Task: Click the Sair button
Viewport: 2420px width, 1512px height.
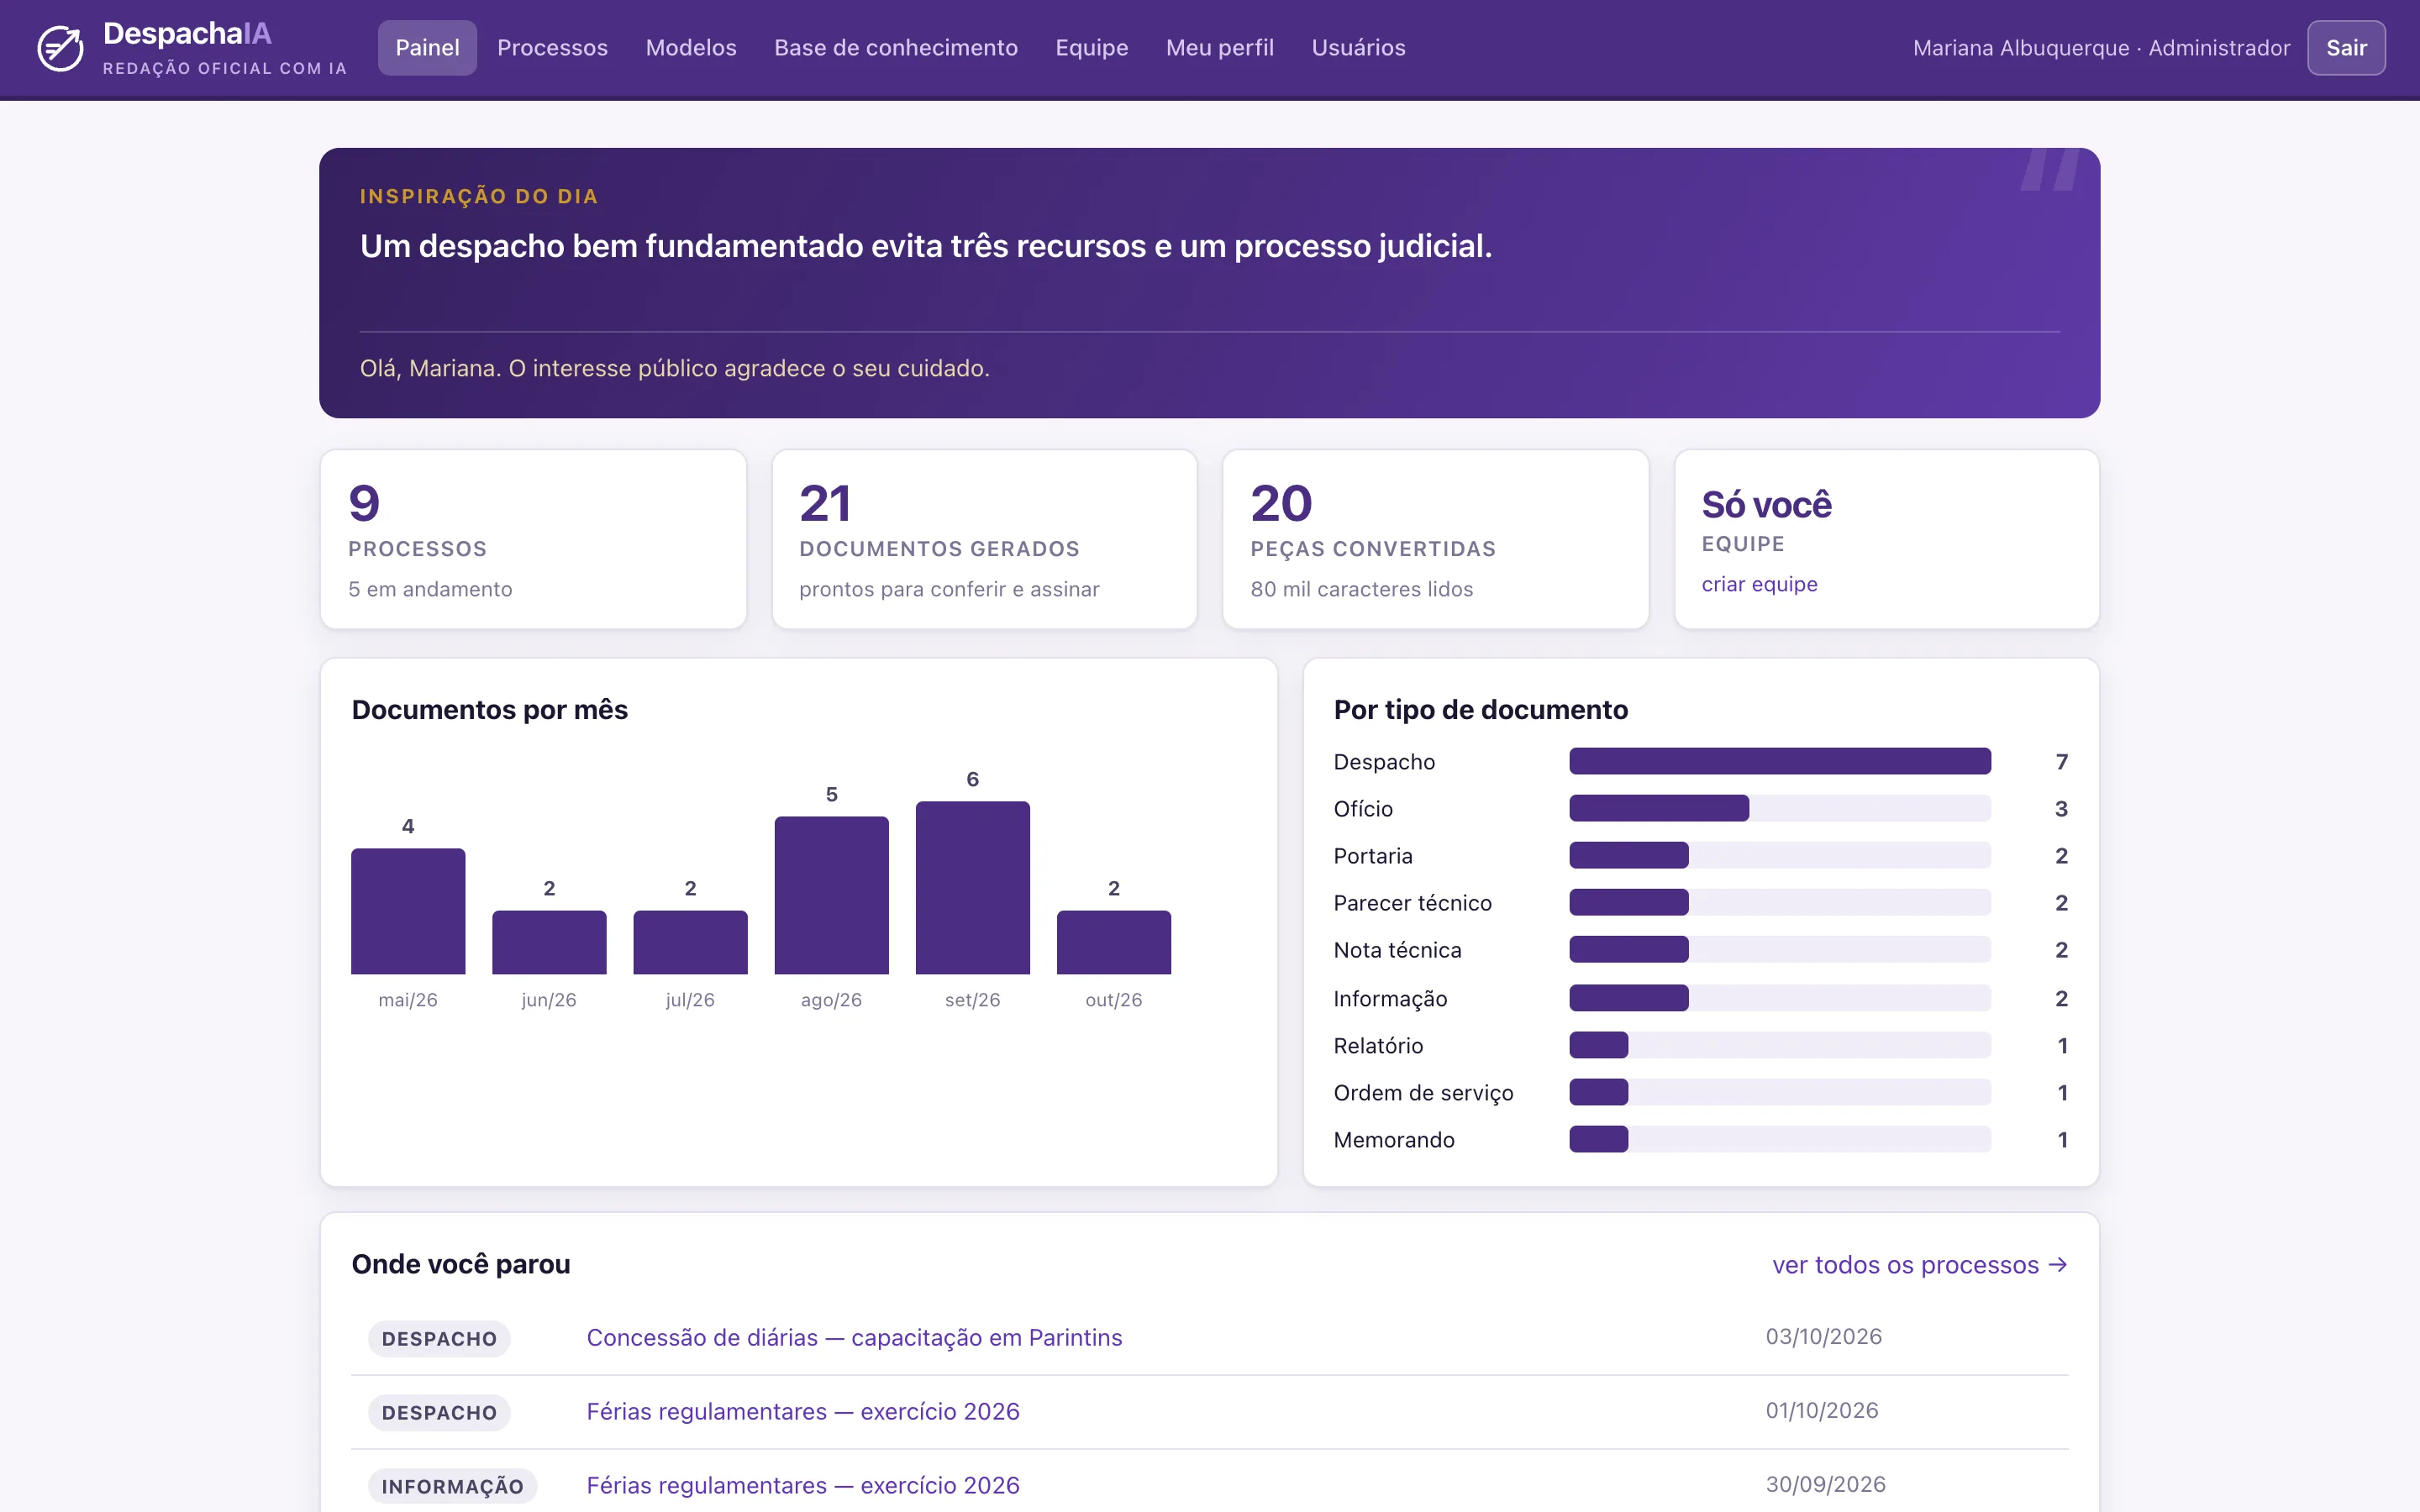Action: pyautogui.click(x=2346, y=48)
